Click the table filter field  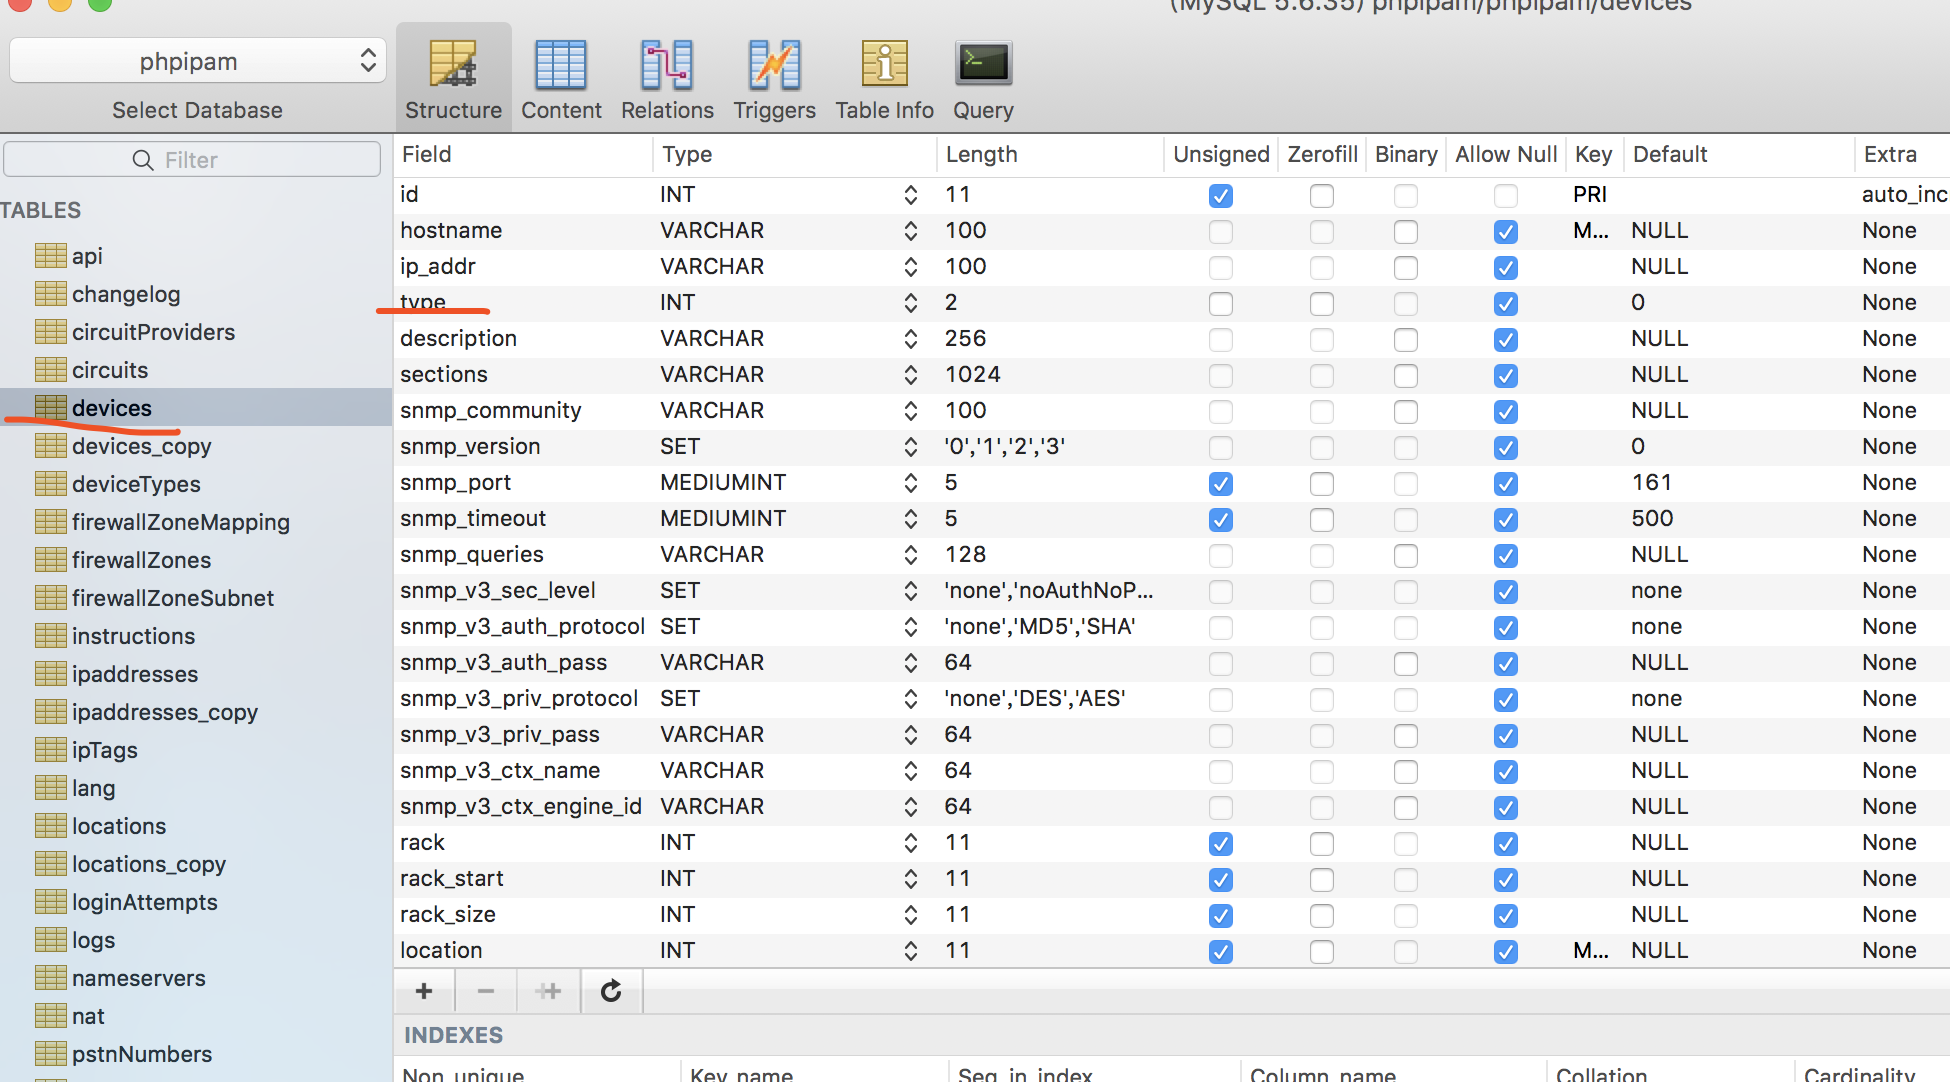tap(192, 159)
